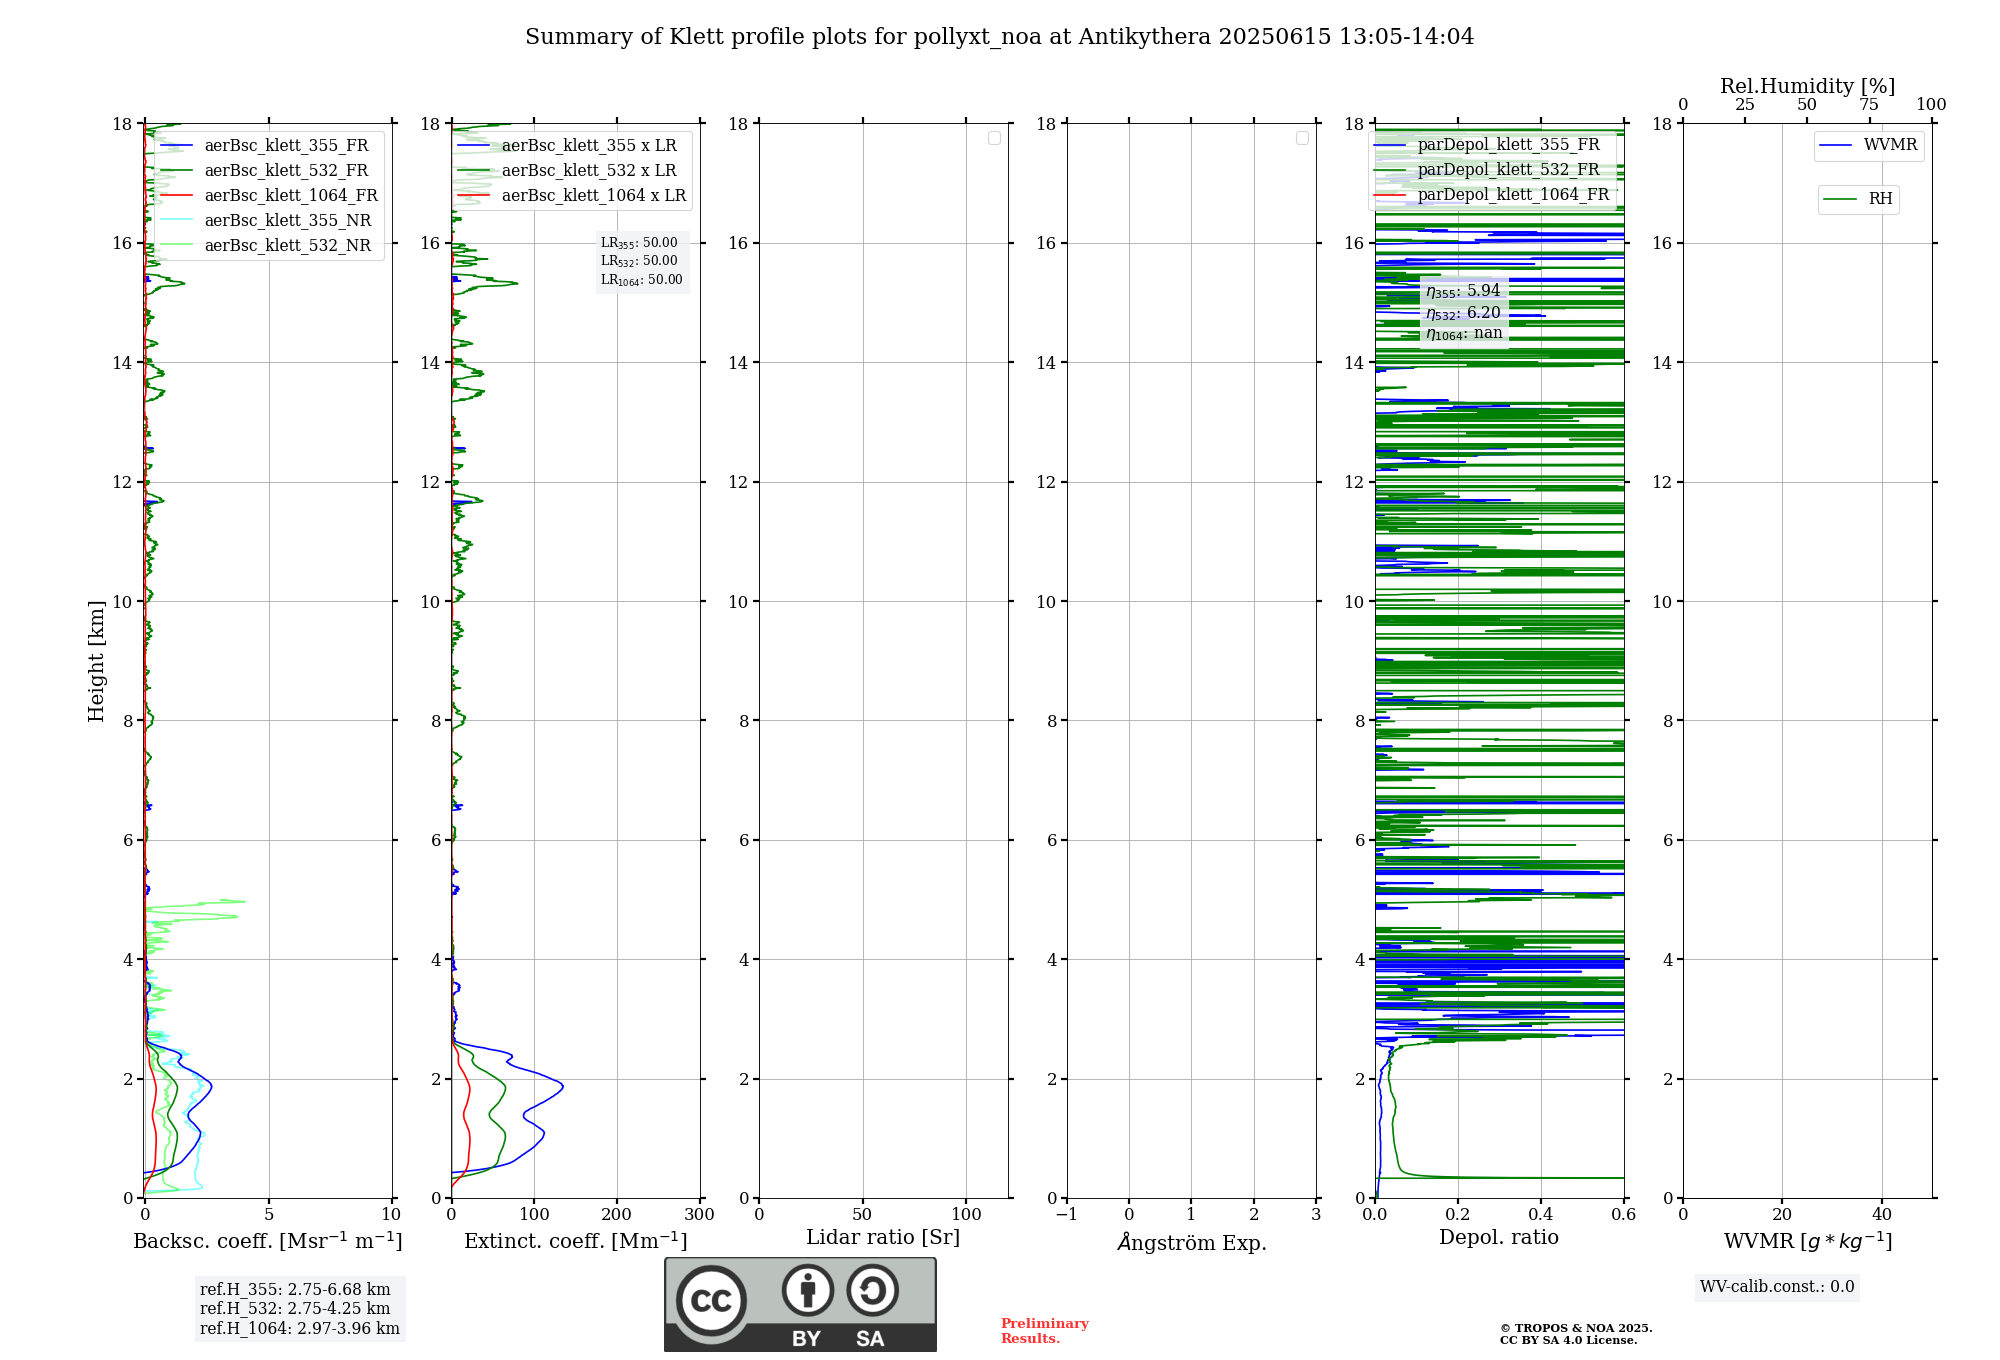Click the Depol. ratio axis label
Screen dimensions: 2000x1360
[x=1499, y=1238]
